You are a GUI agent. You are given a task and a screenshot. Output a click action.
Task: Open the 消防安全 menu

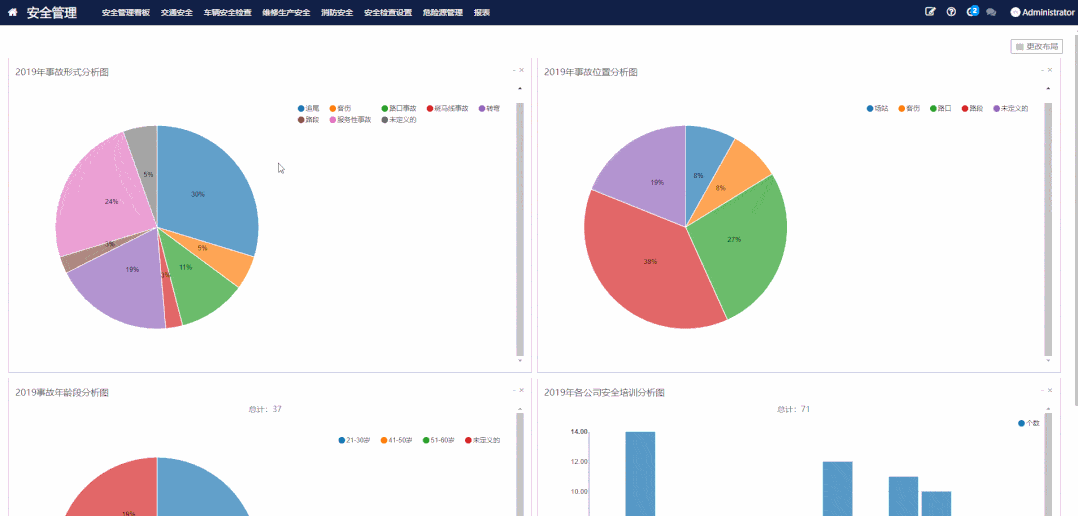click(x=337, y=12)
